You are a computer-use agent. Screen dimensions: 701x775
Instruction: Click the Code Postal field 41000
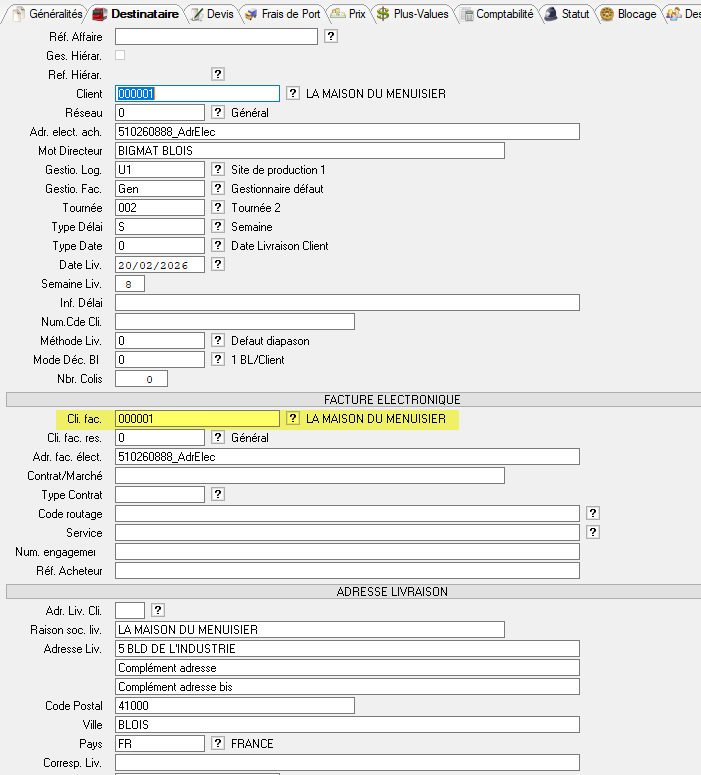pos(235,705)
